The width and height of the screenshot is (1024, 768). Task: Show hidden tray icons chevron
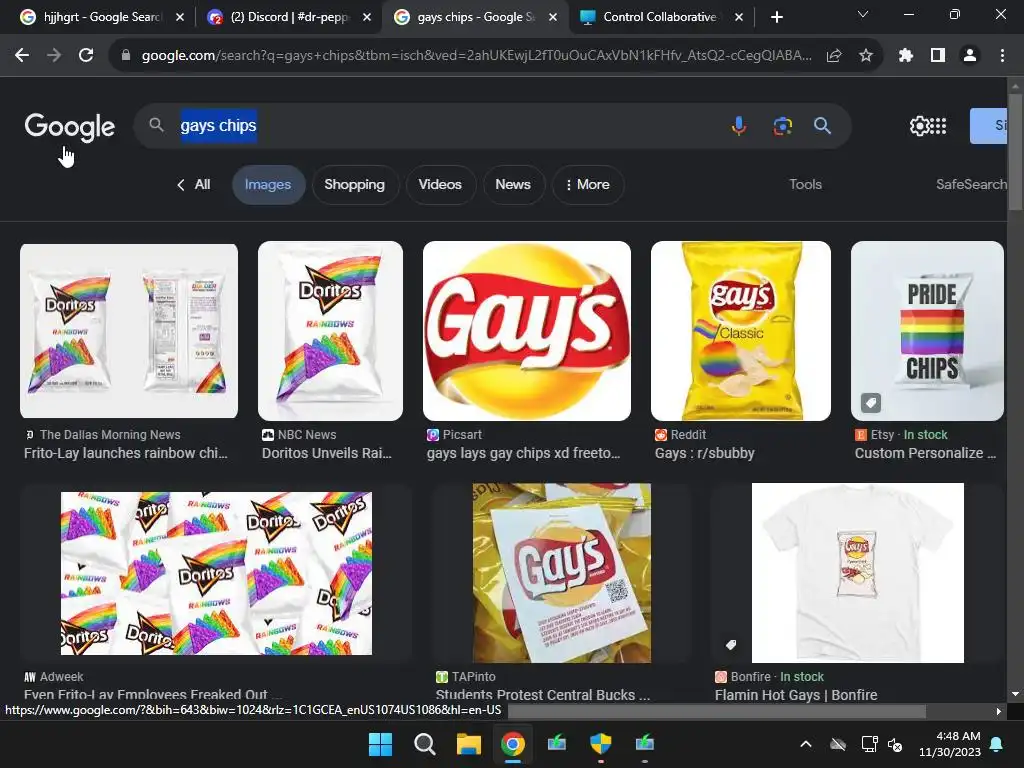(x=806, y=744)
